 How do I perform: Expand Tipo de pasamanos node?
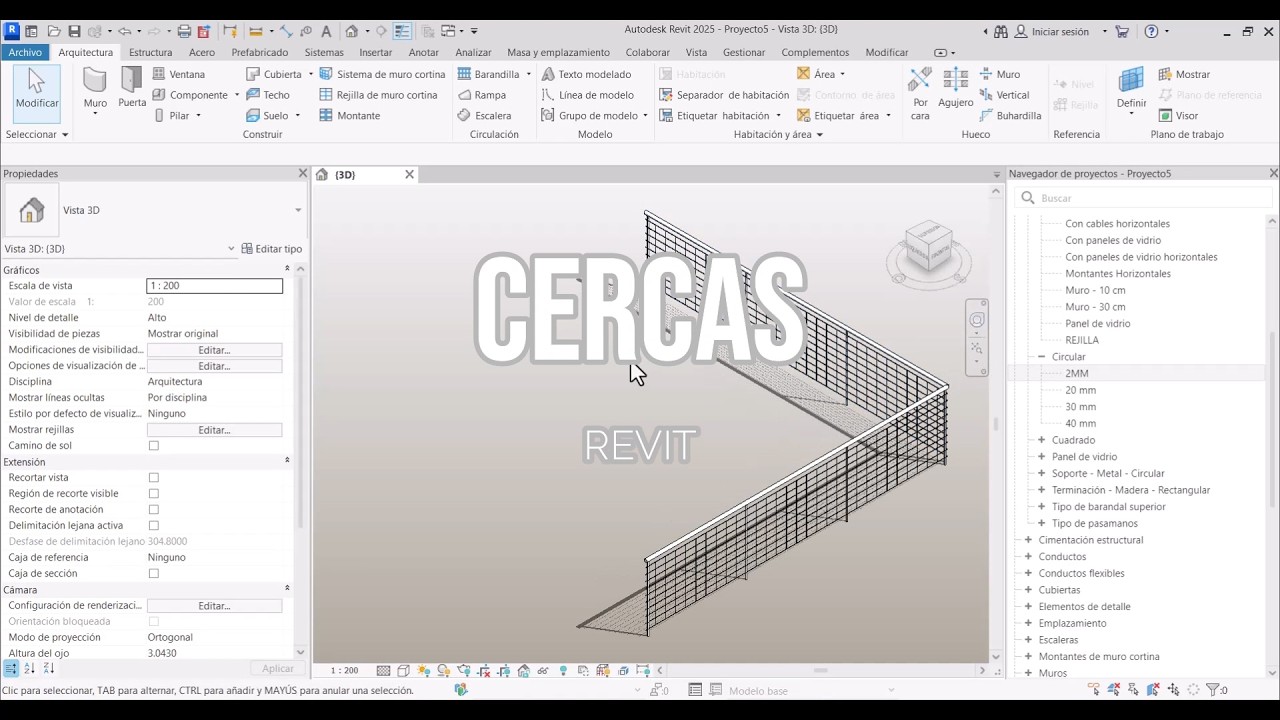click(1041, 524)
